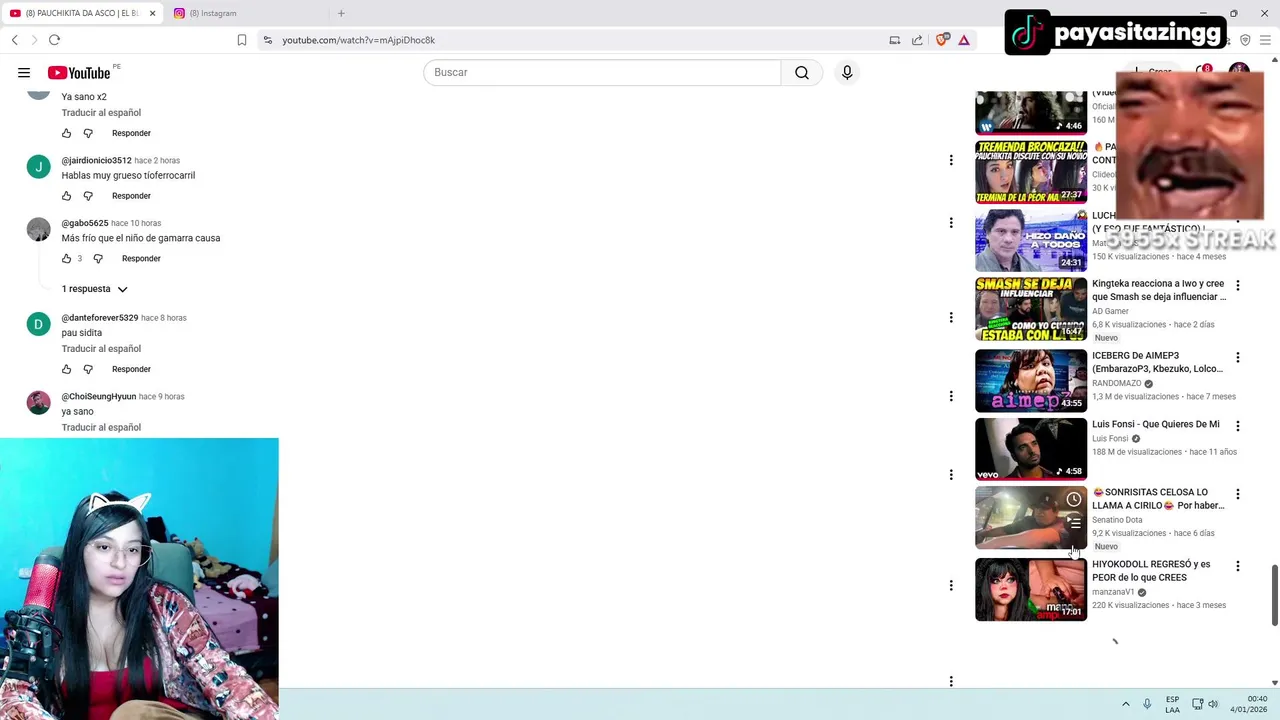Reload the page

pos(54,40)
